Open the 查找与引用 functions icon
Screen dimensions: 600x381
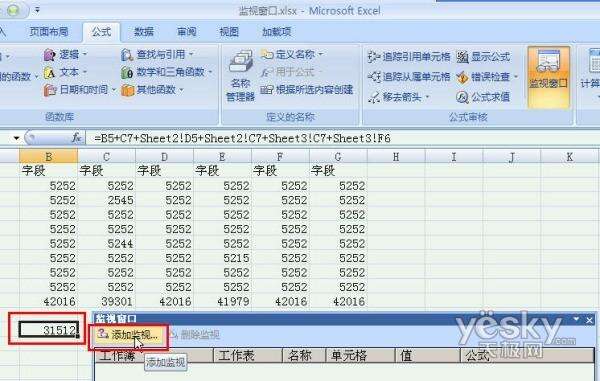[127, 55]
